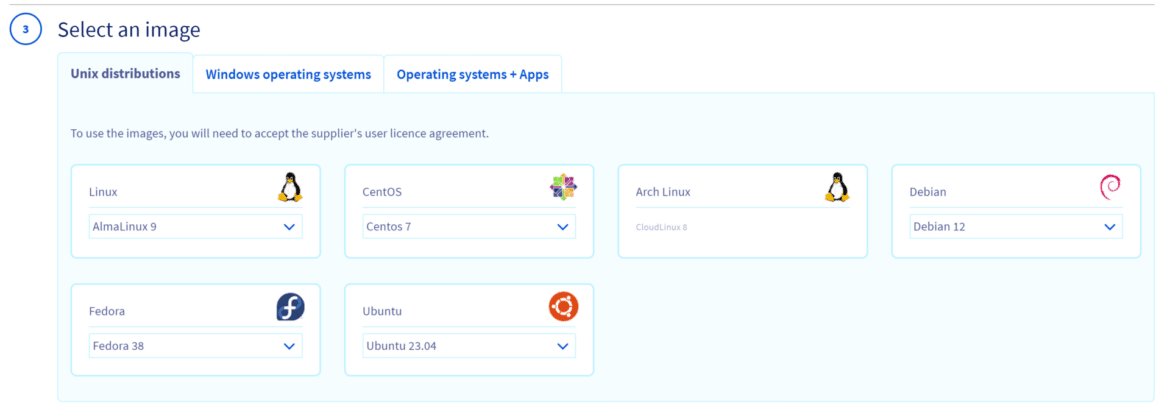1170x418 pixels.
Task: Switch to Windows operating systems tab
Action: (288, 74)
